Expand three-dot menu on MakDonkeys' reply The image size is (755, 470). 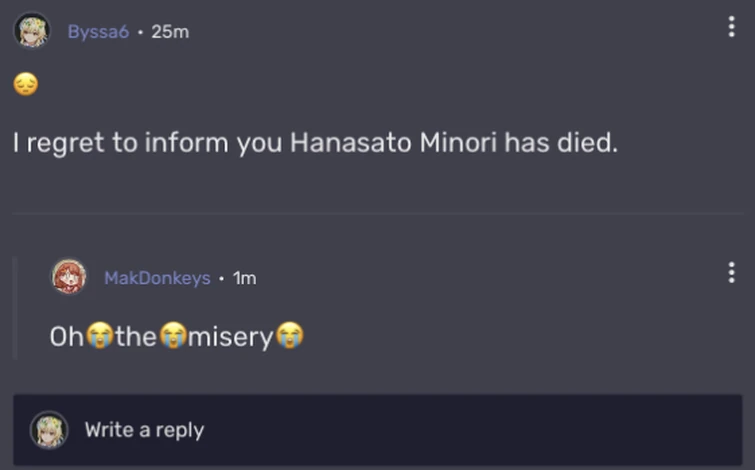tap(732, 273)
